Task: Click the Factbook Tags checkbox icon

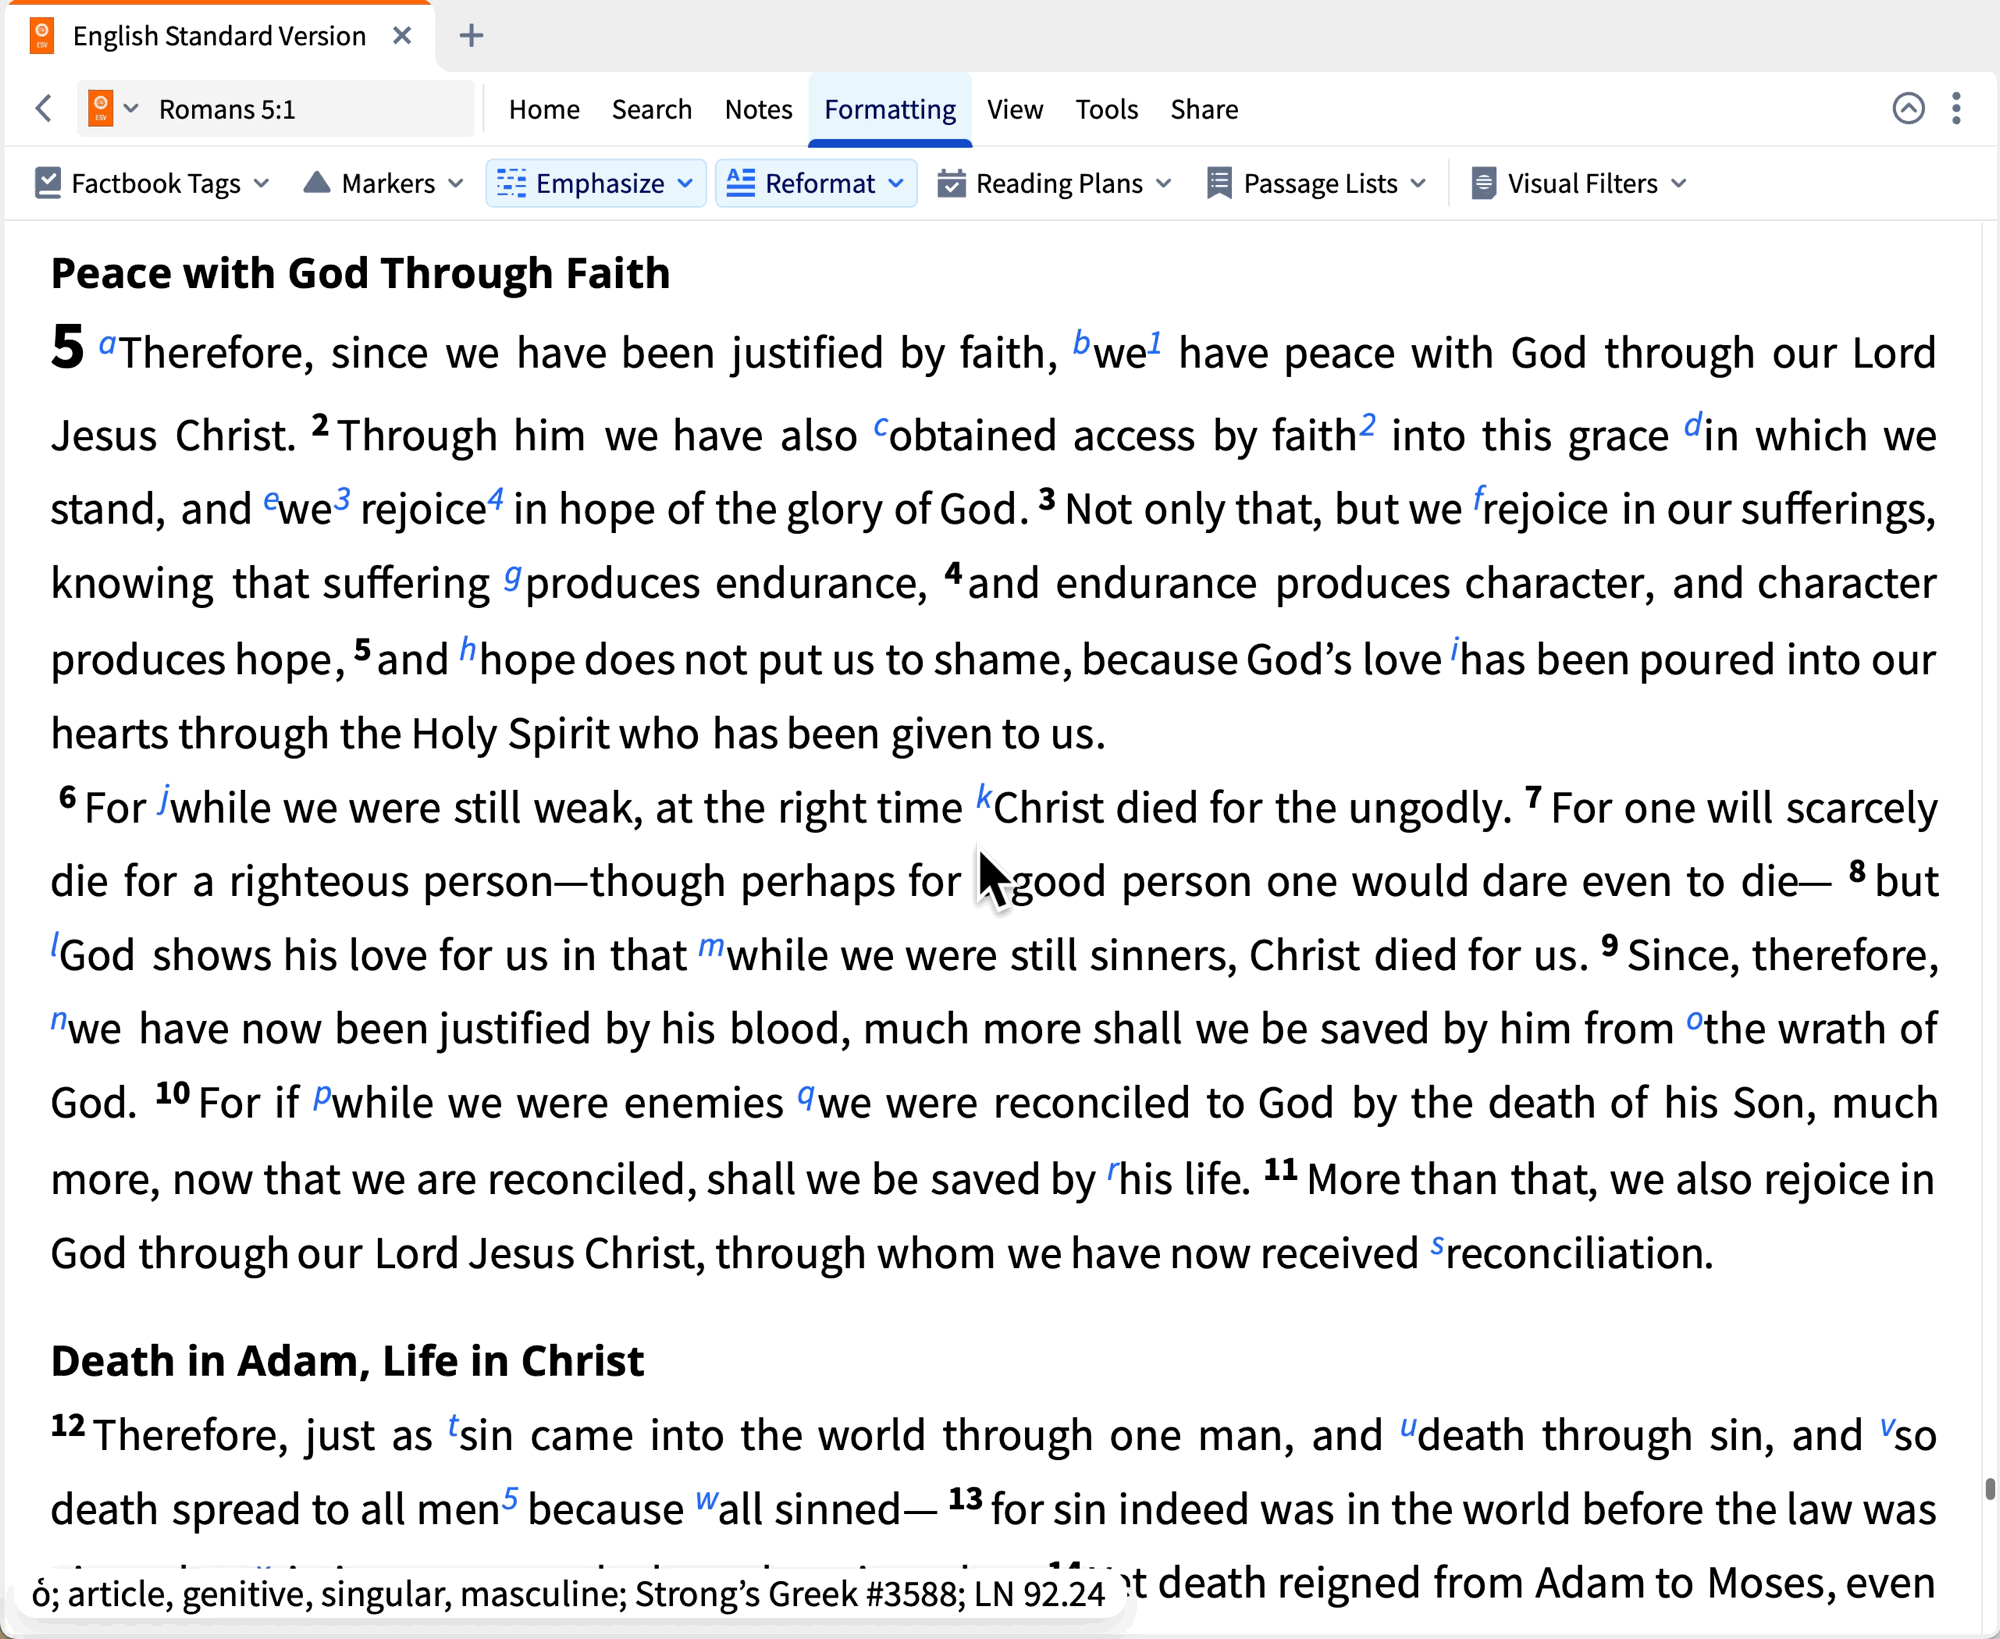Action: point(47,183)
